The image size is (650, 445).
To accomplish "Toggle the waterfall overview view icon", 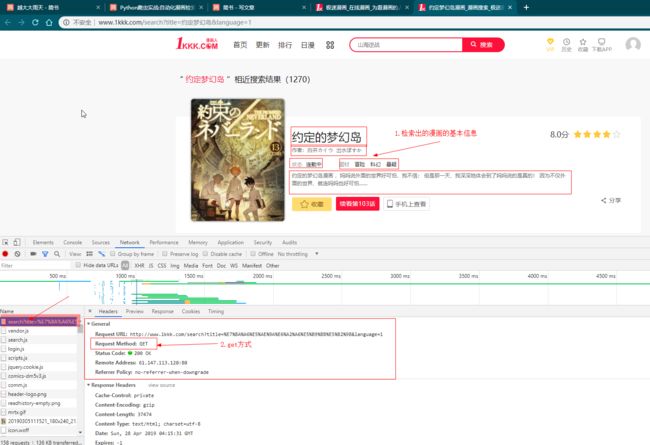I will (x=102, y=254).
